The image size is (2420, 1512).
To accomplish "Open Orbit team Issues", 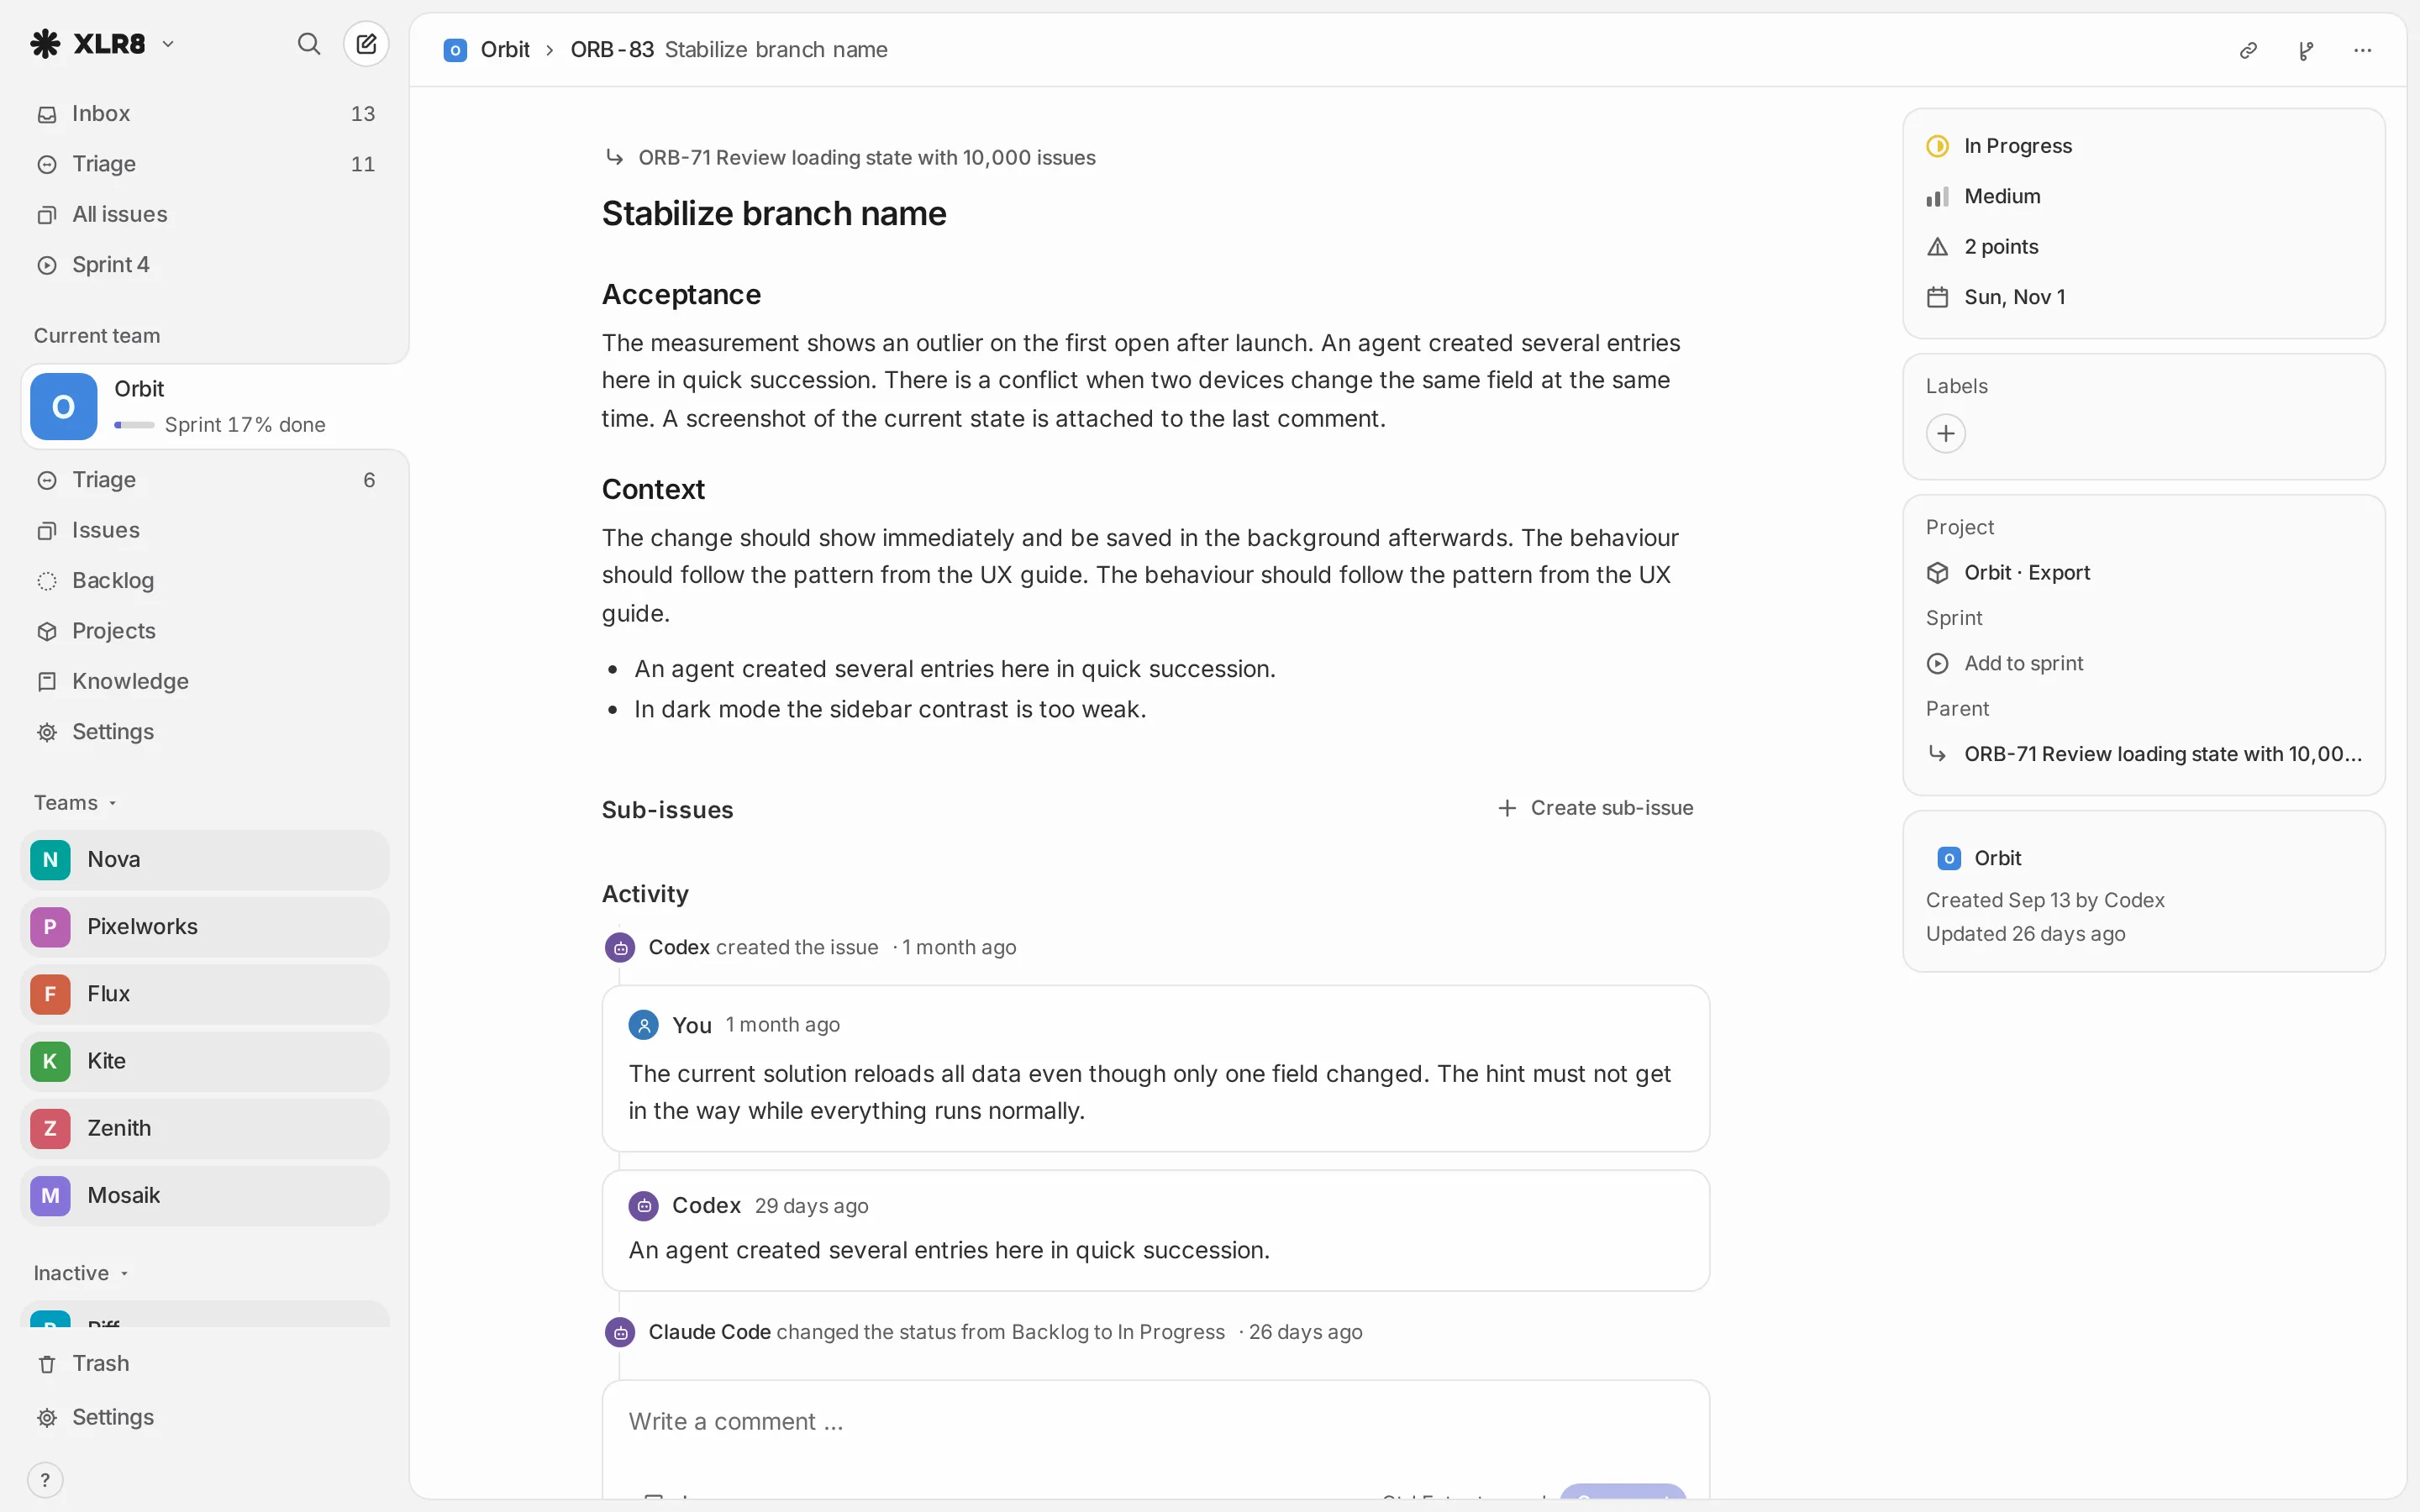I will tap(205, 530).
